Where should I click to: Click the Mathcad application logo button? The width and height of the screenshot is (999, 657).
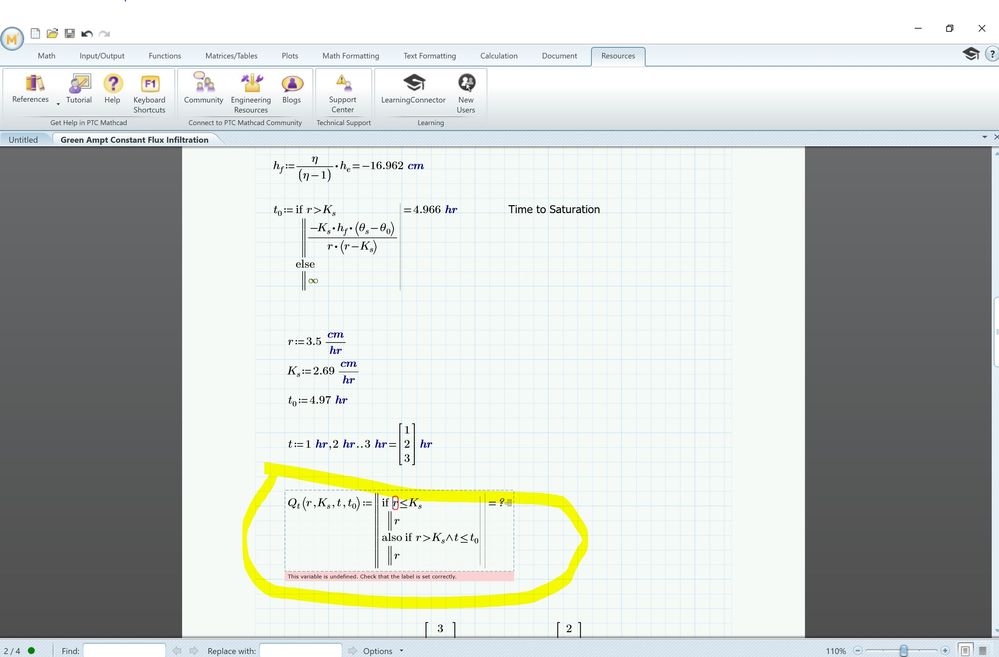click(11, 39)
